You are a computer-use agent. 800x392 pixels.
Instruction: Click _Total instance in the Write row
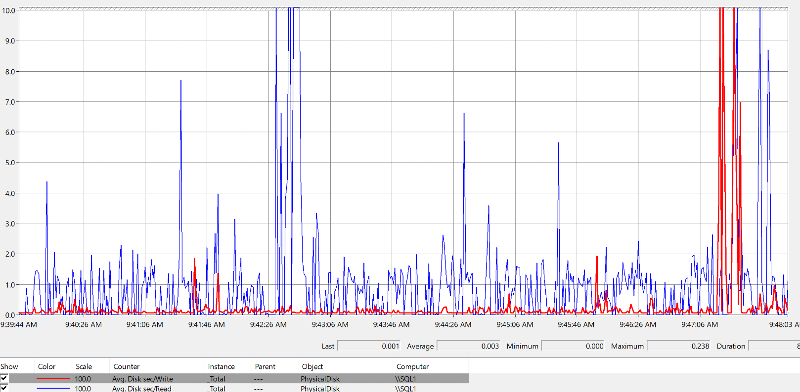click(216, 379)
